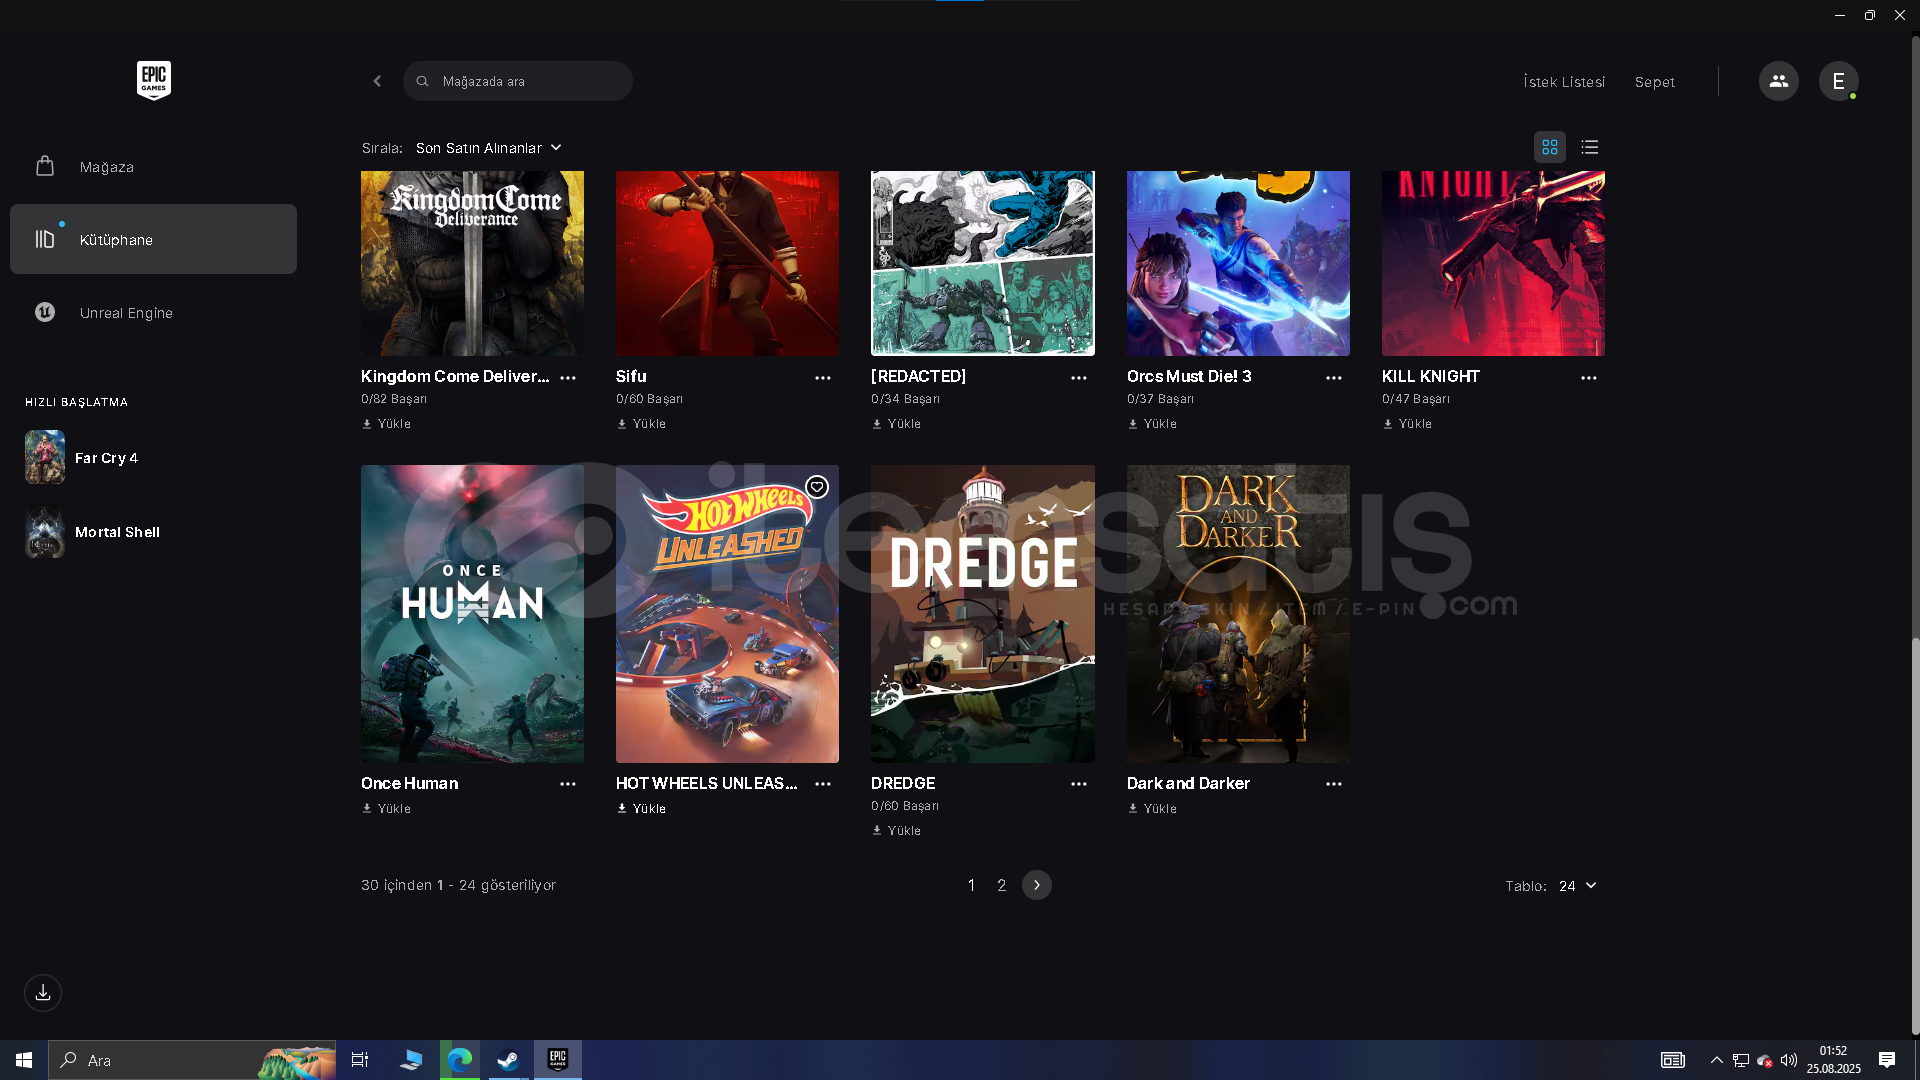Open the Sepet cart

(x=1655, y=82)
